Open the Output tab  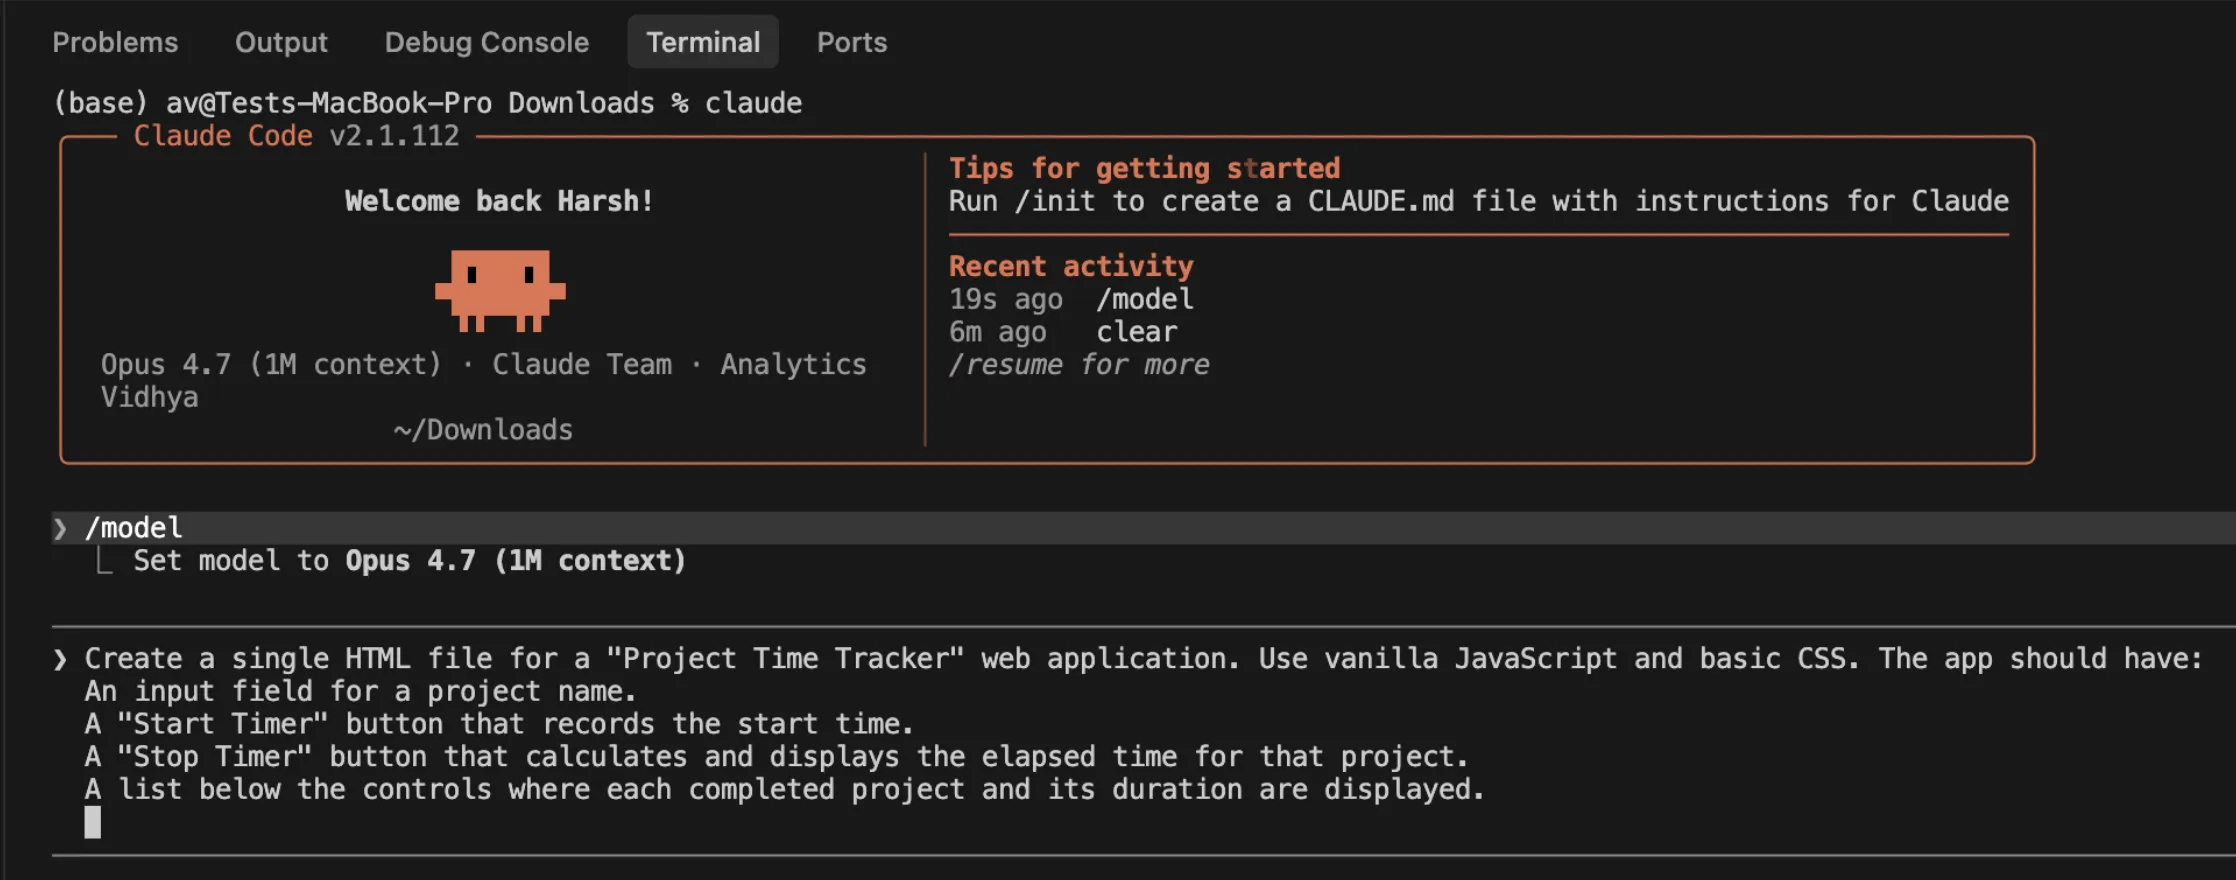[x=281, y=42]
